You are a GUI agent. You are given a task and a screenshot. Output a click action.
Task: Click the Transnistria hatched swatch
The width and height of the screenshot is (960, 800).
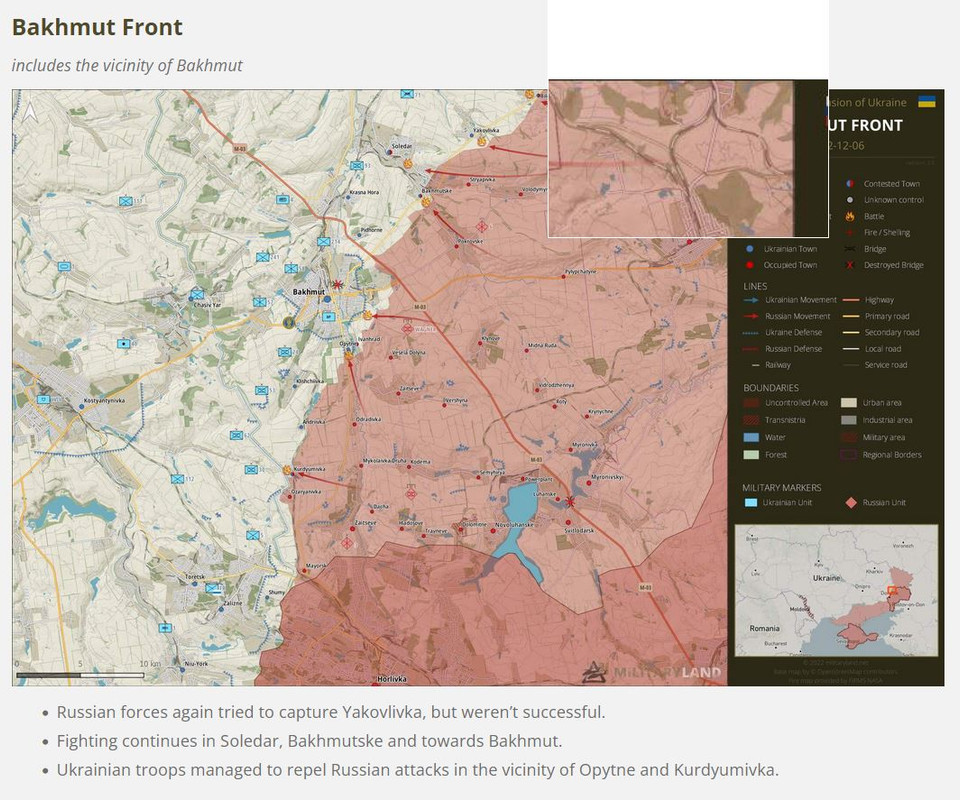pos(751,420)
